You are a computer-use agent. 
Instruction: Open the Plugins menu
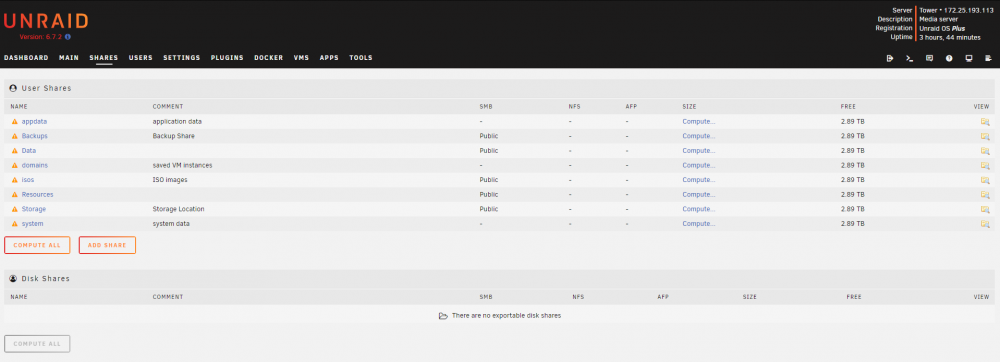tap(227, 58)
